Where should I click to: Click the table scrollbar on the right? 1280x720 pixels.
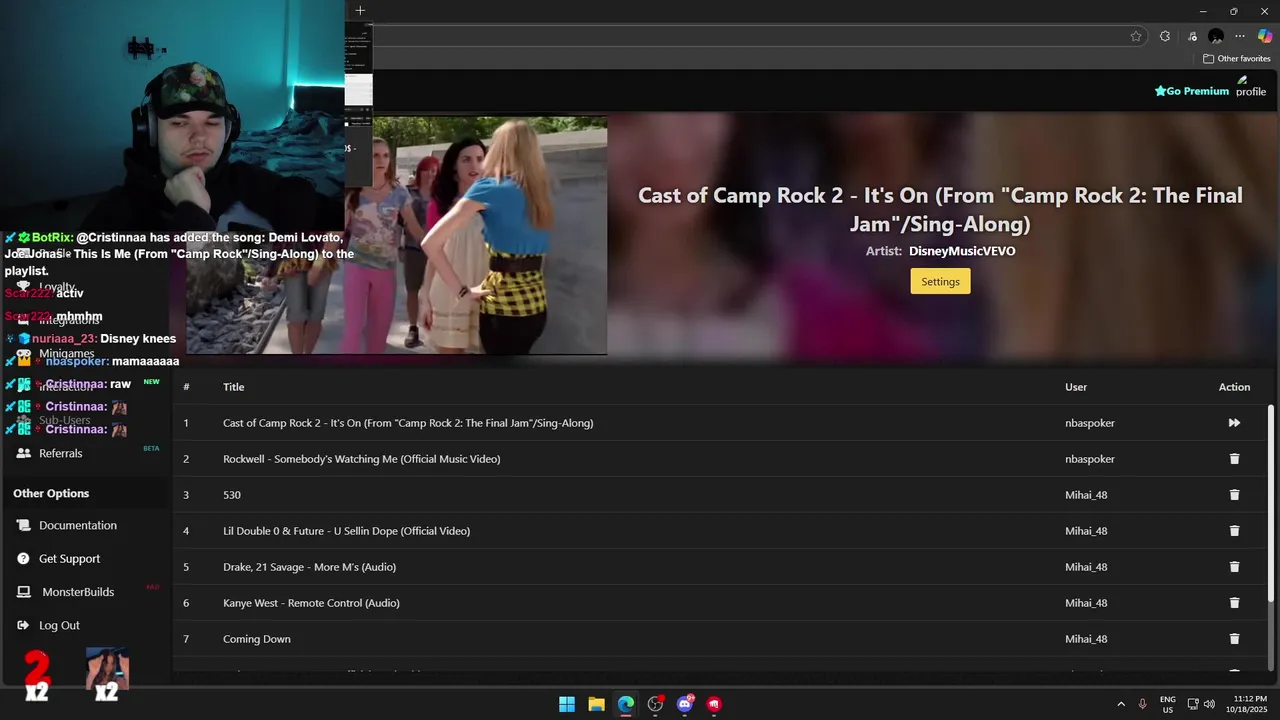(x=1271, y=504)
